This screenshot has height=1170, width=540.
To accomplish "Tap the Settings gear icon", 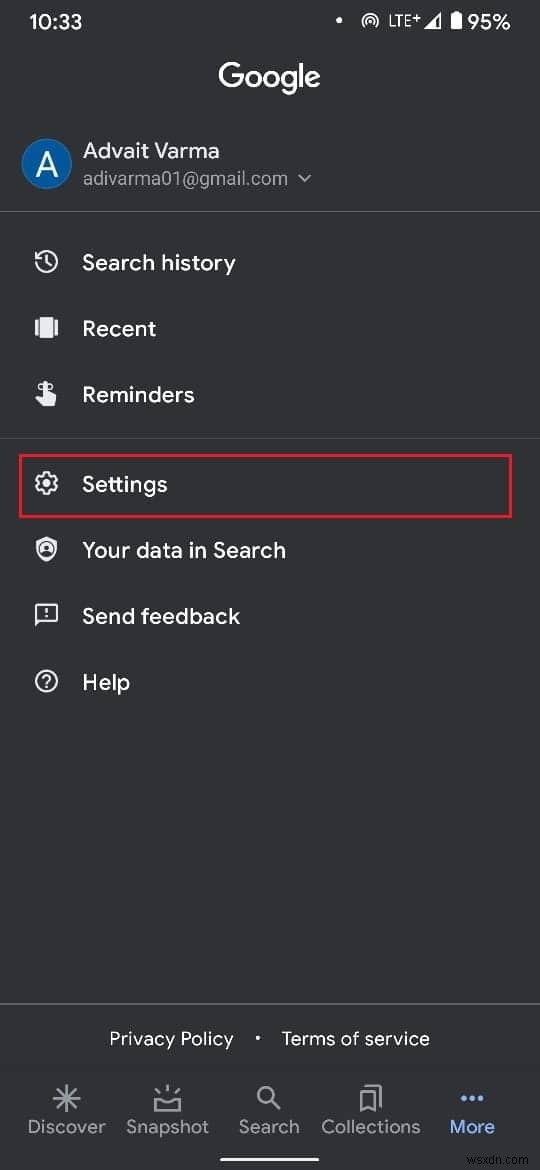I will click(46, 484).
